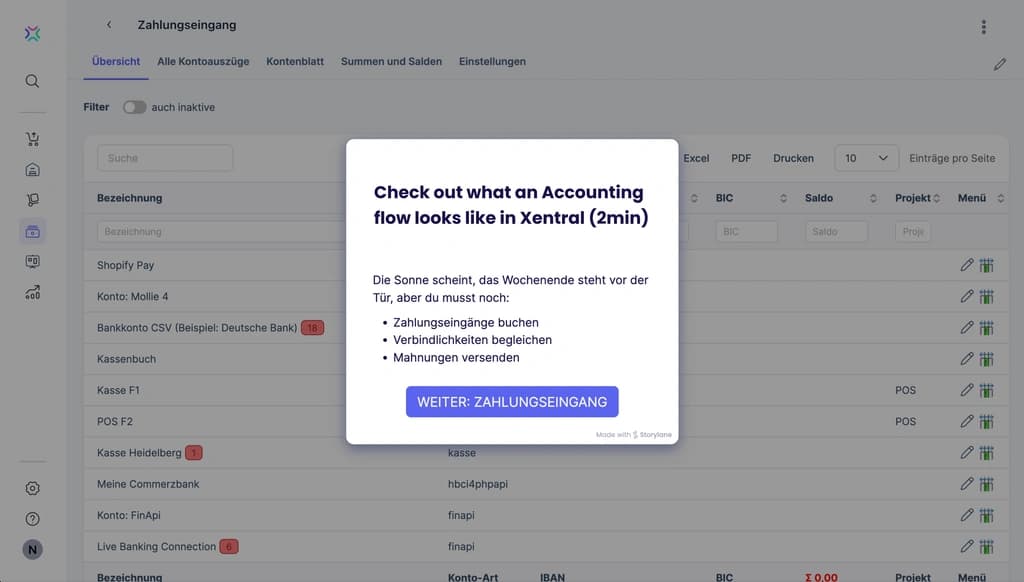Open the table icon for Meine Commerzbank
The image size is (1024, 582).
click(x=986, y=485)
